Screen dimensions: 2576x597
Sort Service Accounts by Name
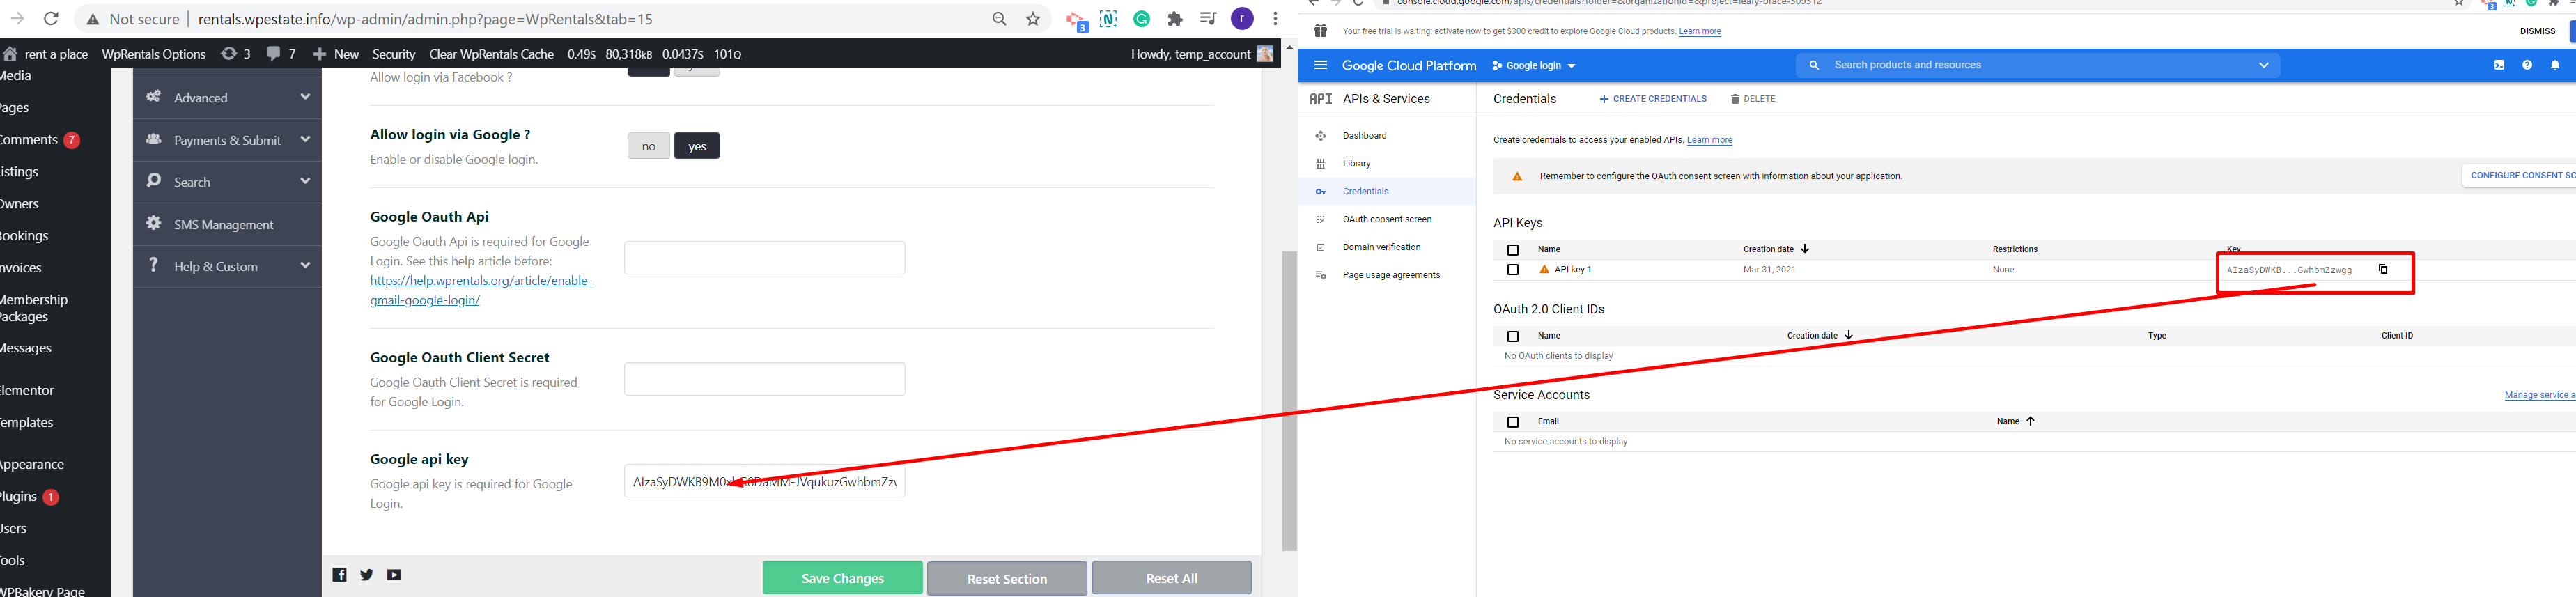tap(2015, 421)
